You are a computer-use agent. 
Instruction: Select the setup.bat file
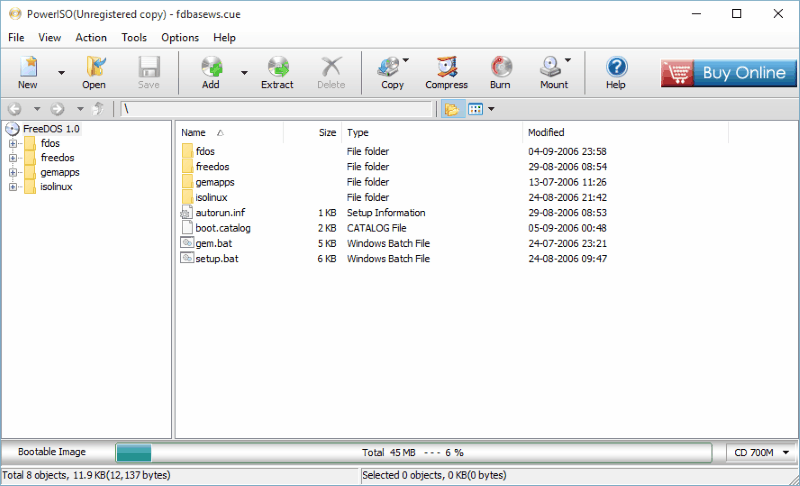(x=217, y=259)
